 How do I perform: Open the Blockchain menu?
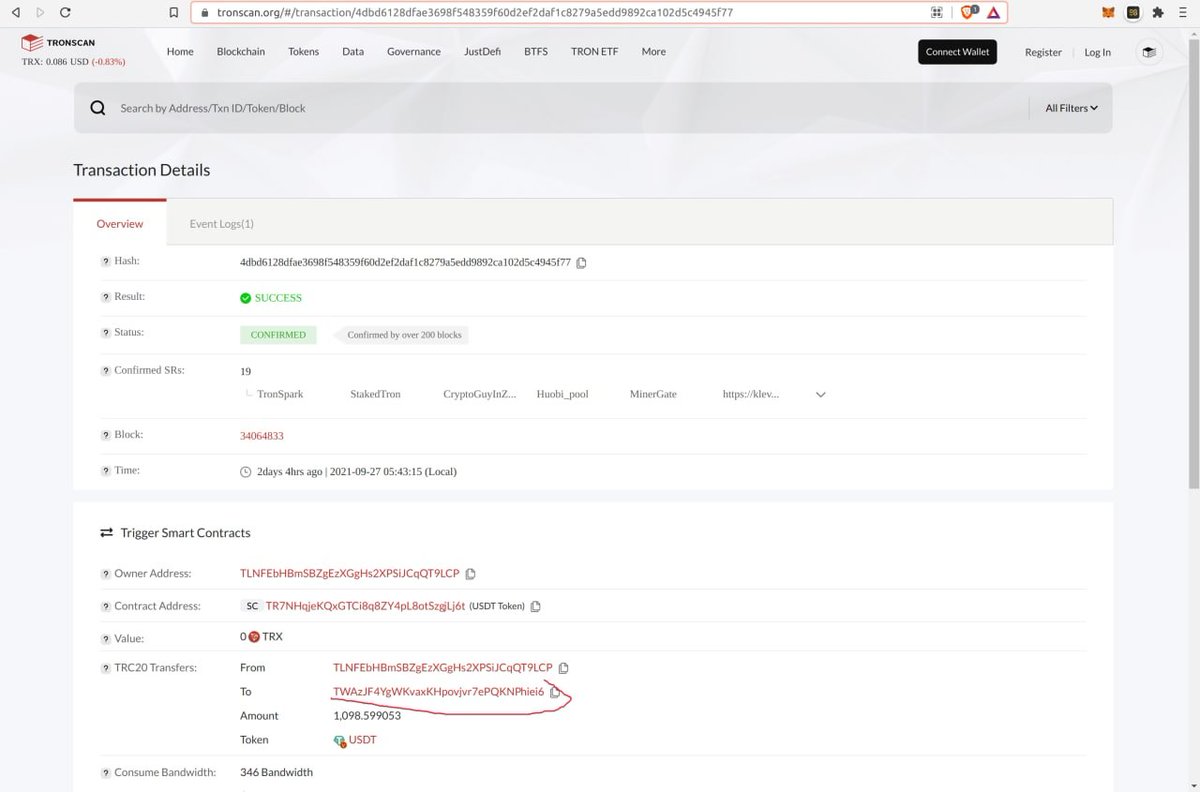point(241,52)
